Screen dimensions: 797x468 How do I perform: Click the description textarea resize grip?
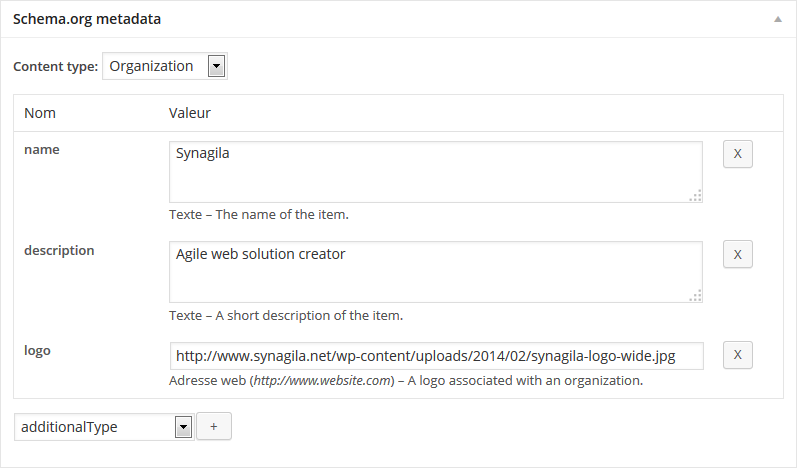(x=696, y=296)
